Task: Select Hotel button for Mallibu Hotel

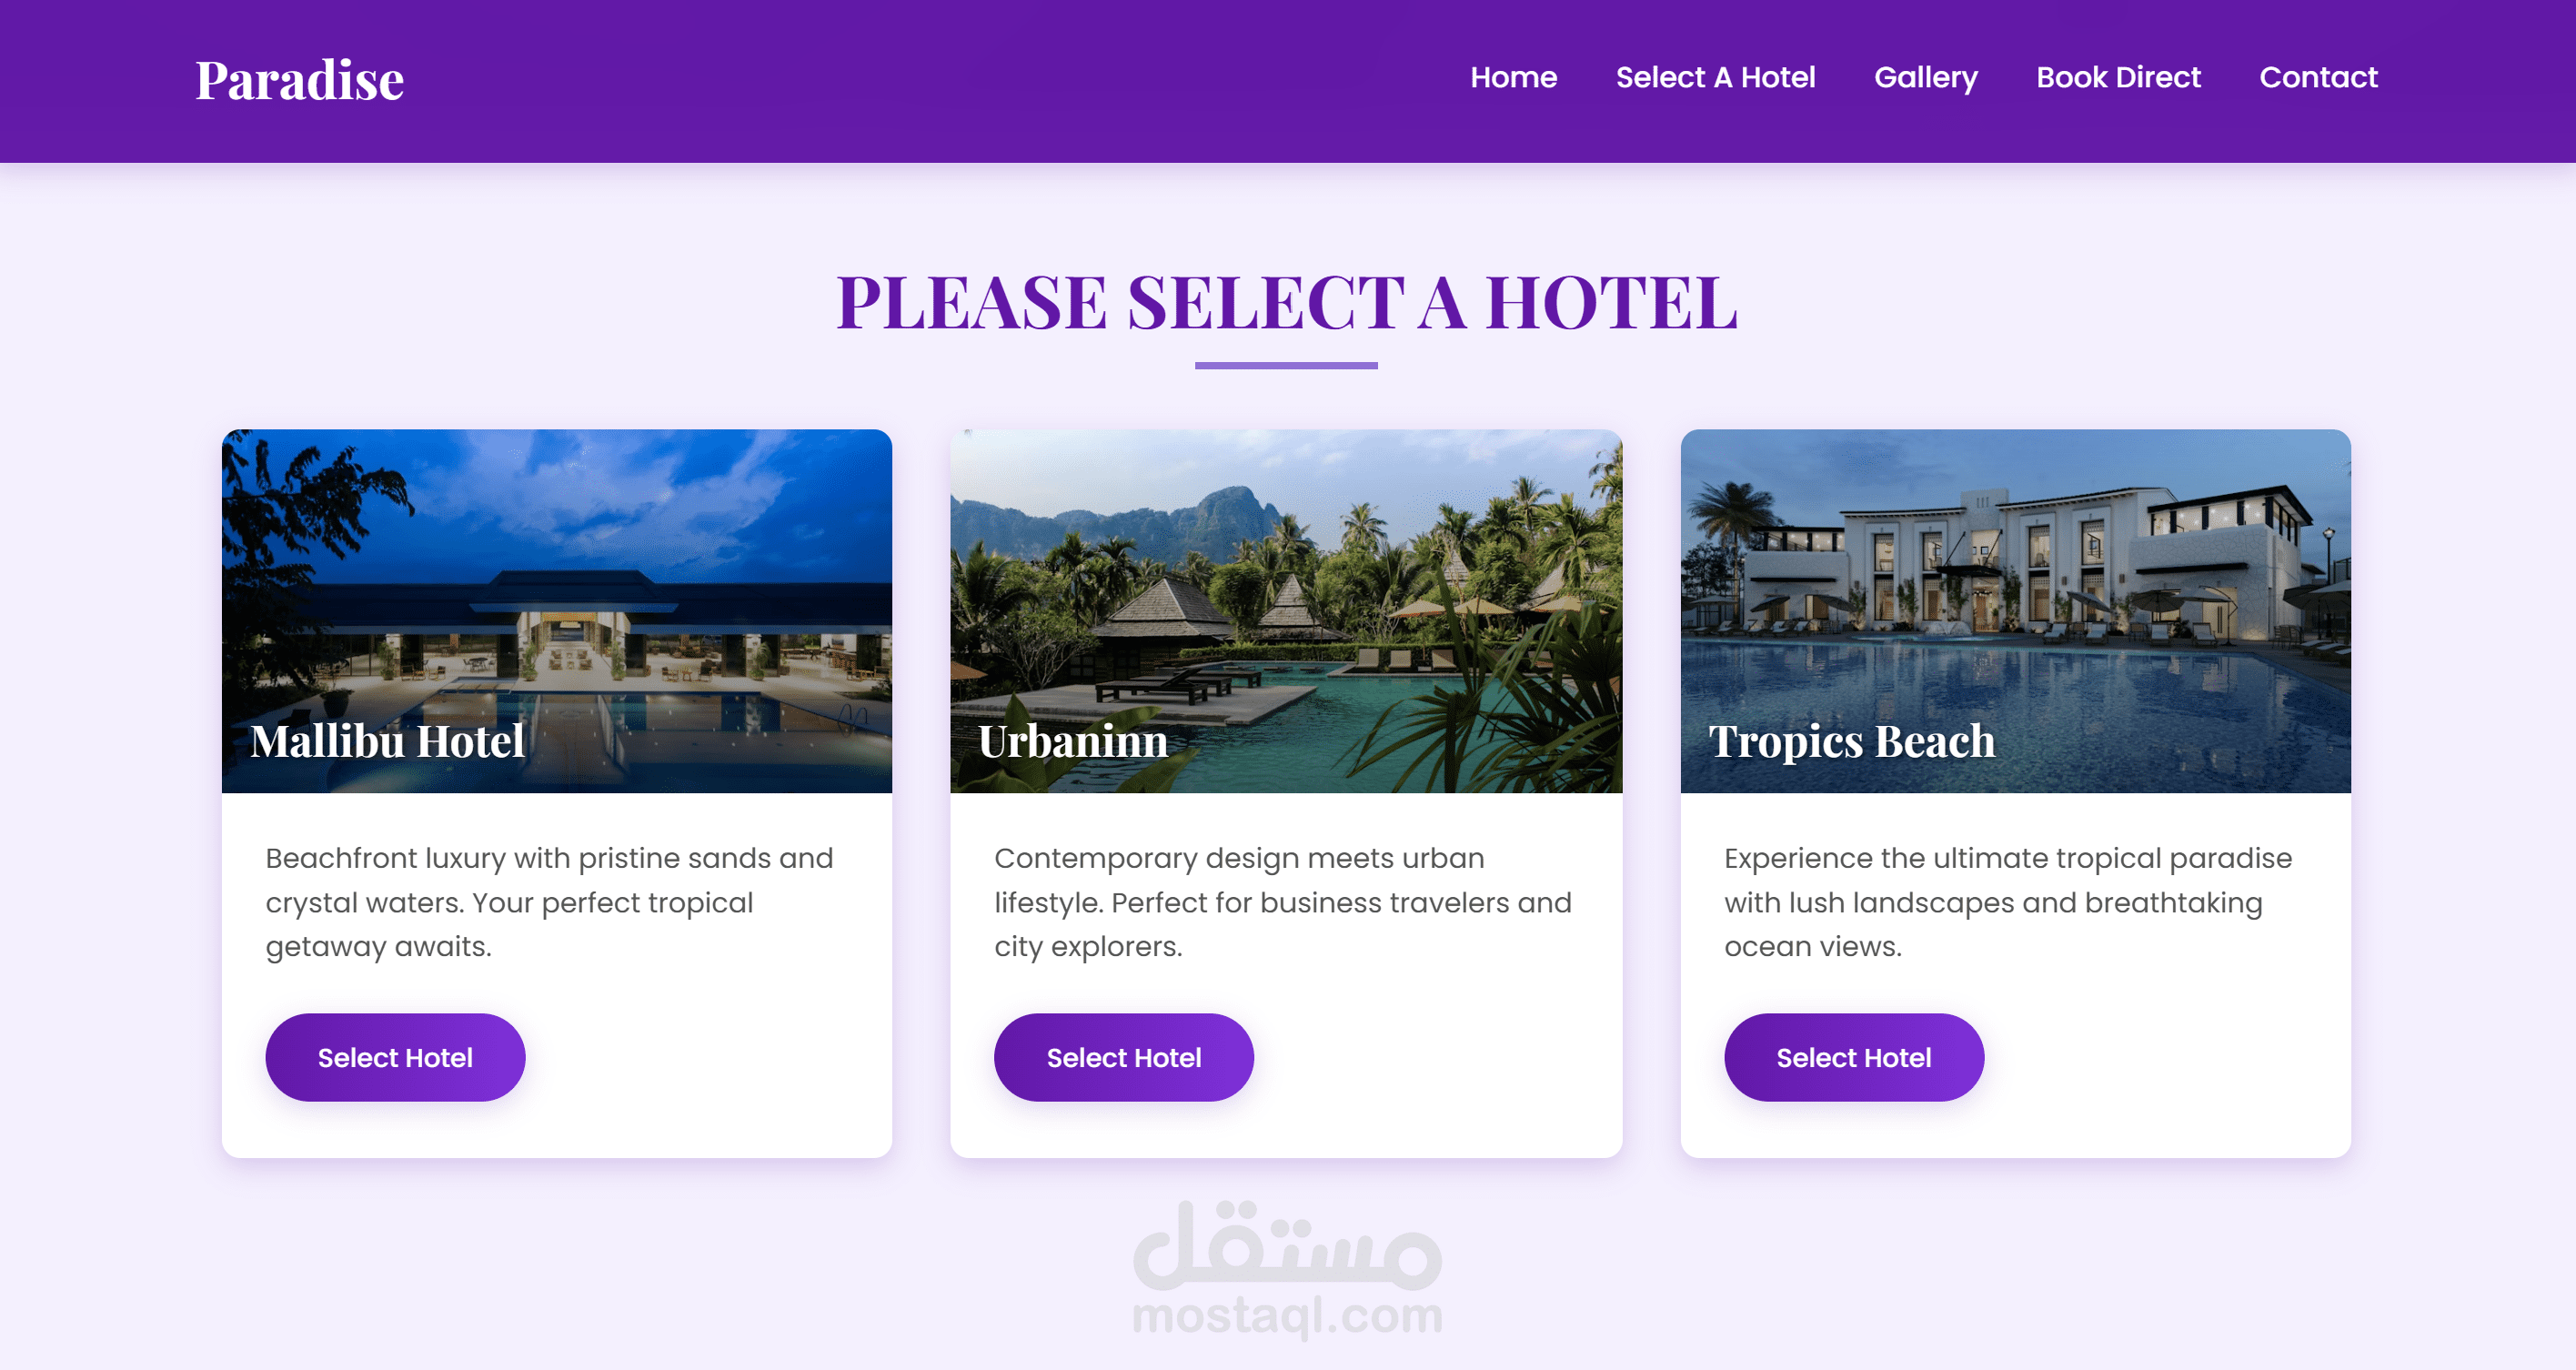Action: 395,1057
